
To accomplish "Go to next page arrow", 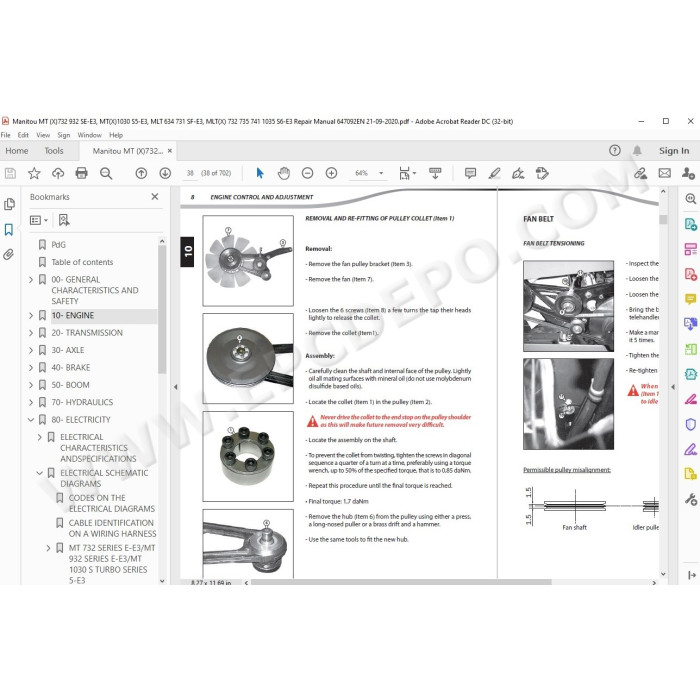I will (165, 173).
